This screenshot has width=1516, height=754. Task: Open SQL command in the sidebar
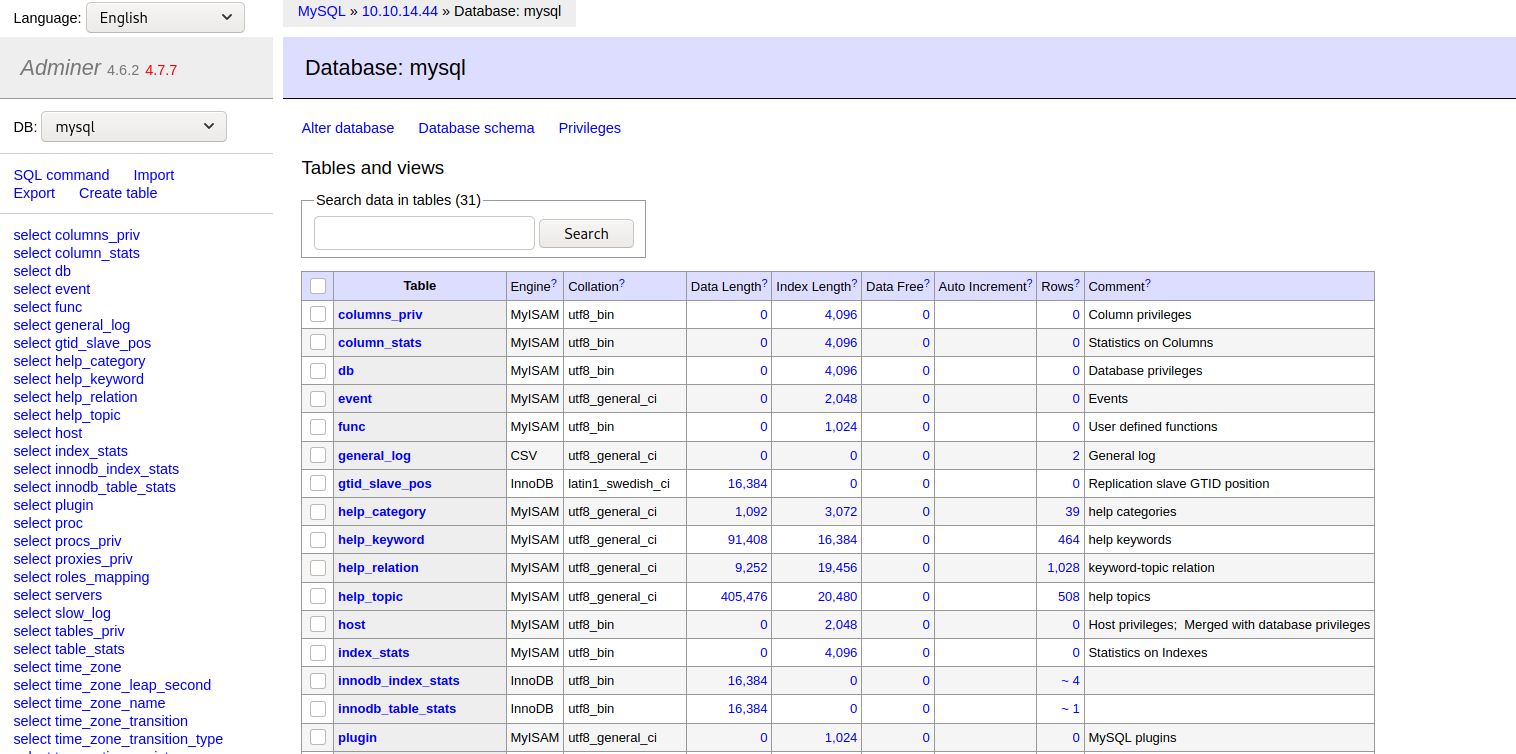[x=61, y=175]
